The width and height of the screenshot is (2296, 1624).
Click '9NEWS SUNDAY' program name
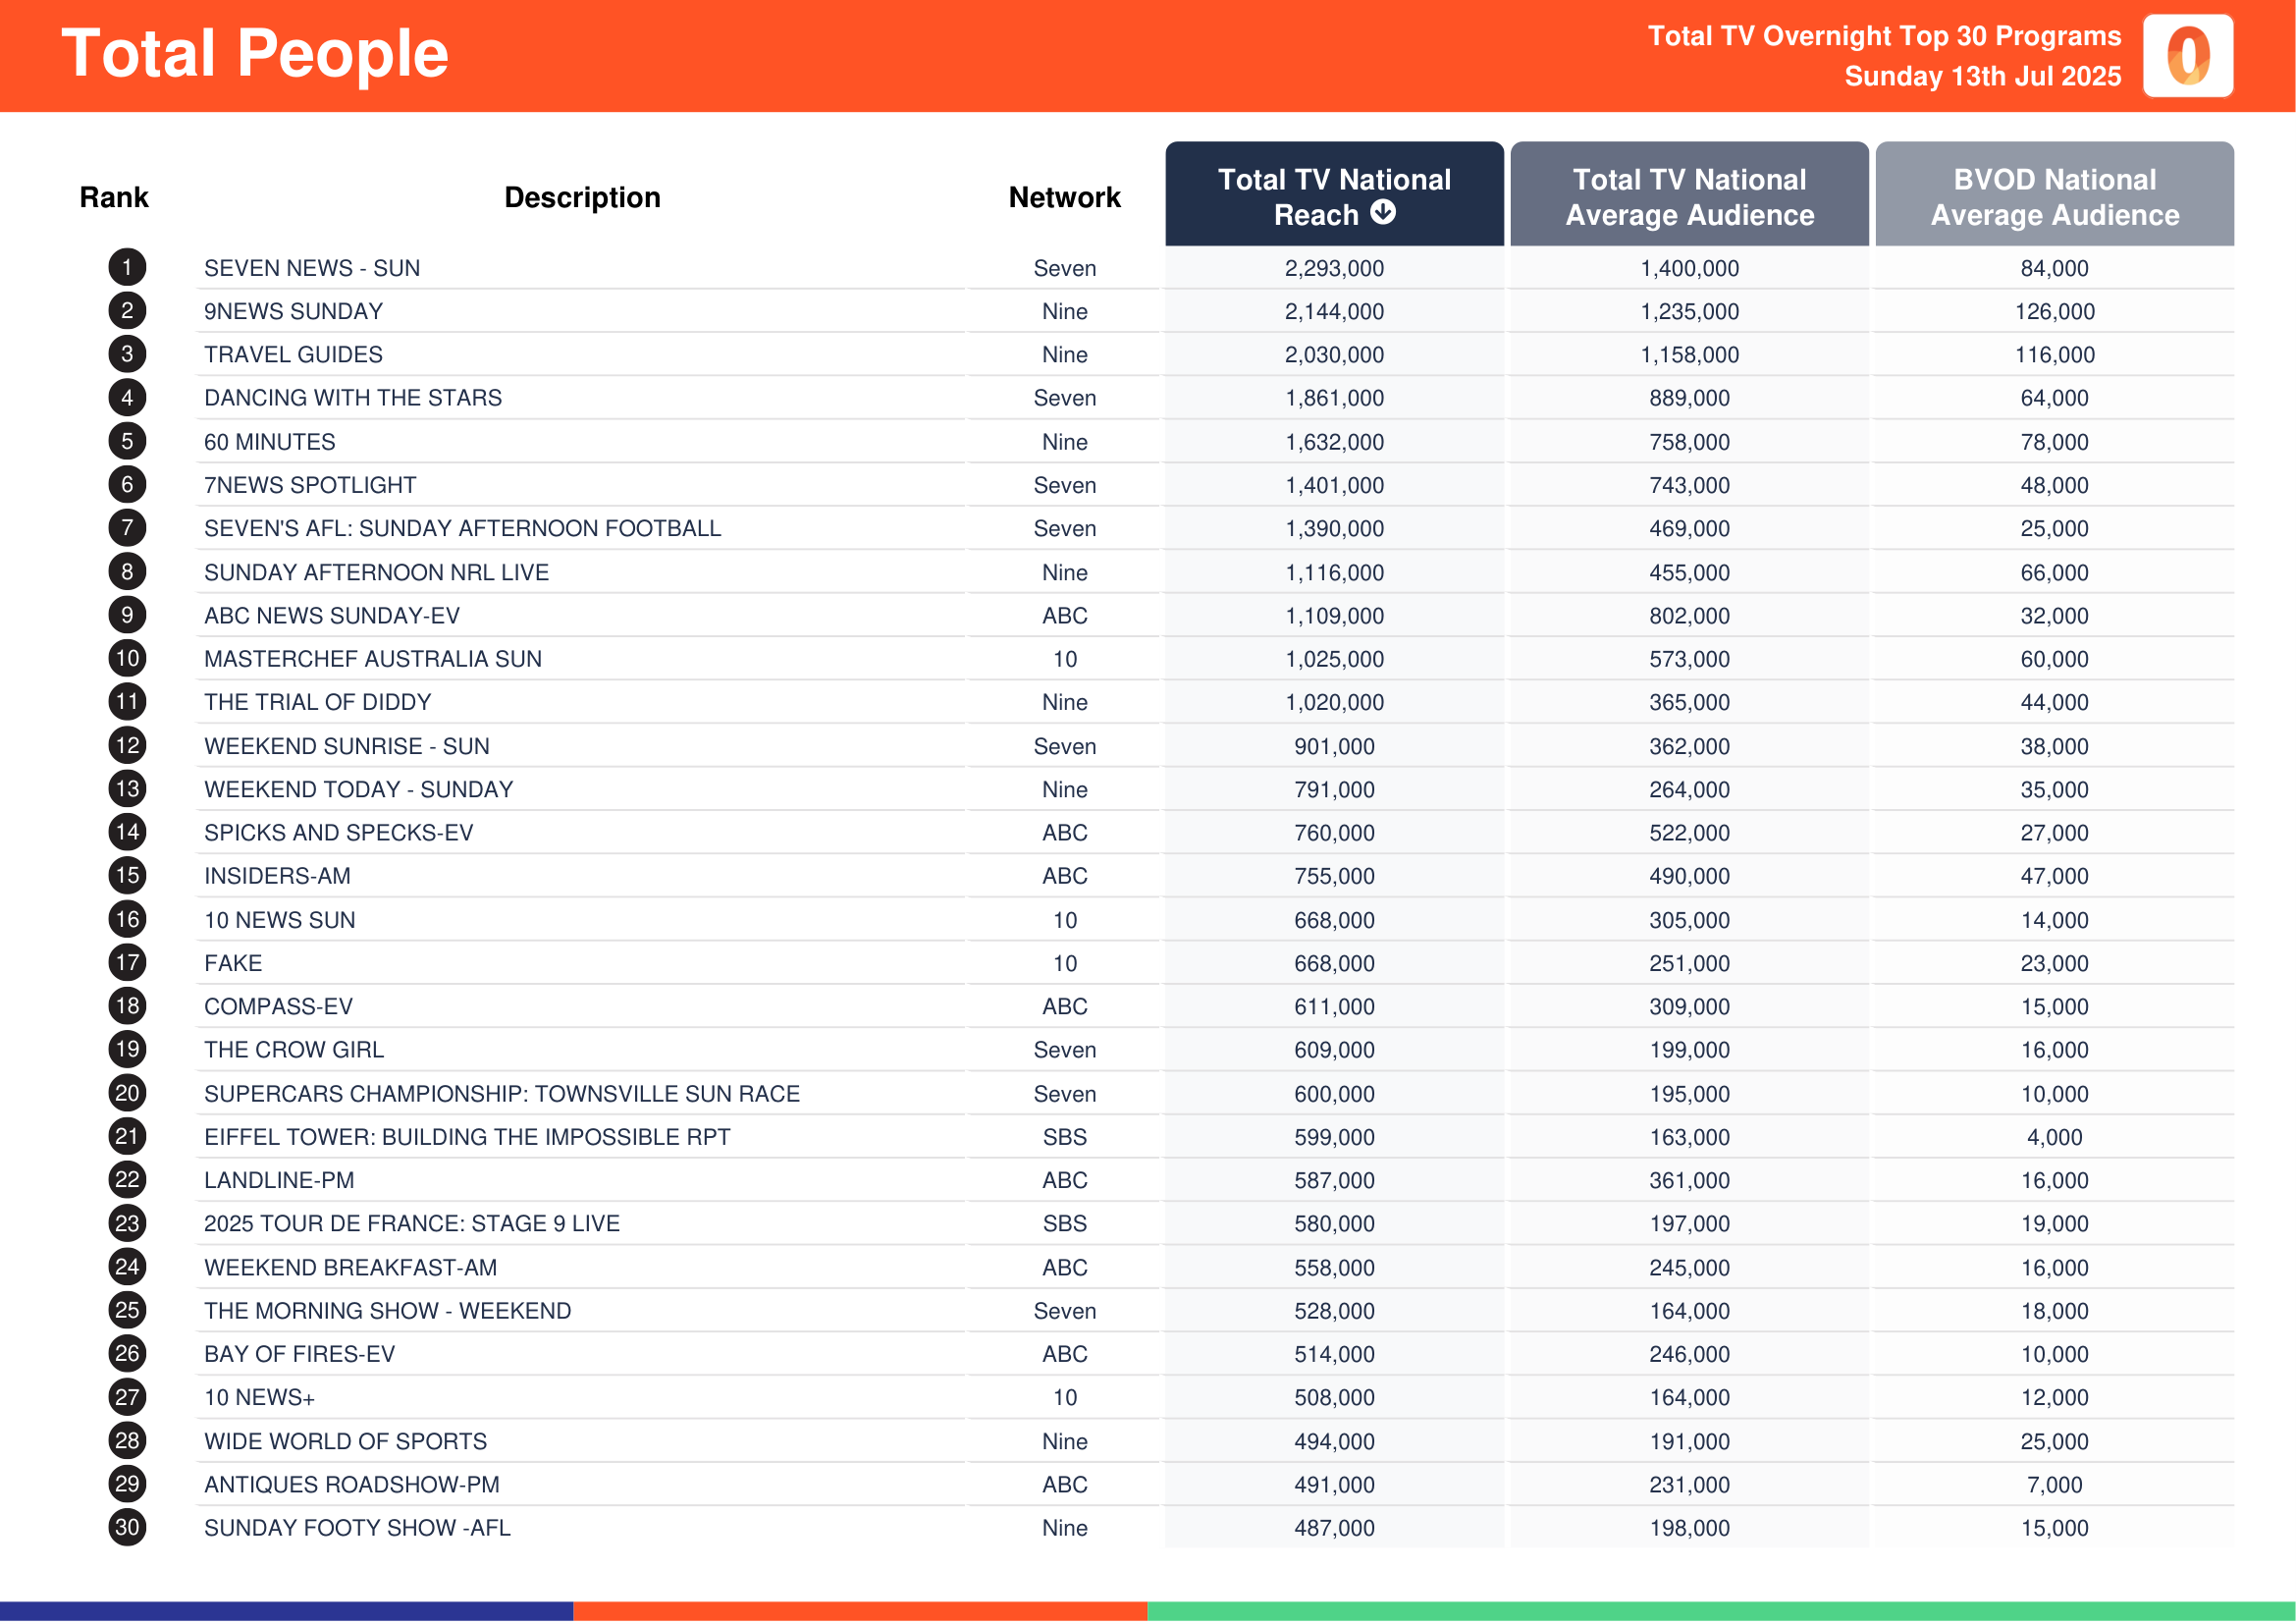pyautogui.click(x=293, y=312)
